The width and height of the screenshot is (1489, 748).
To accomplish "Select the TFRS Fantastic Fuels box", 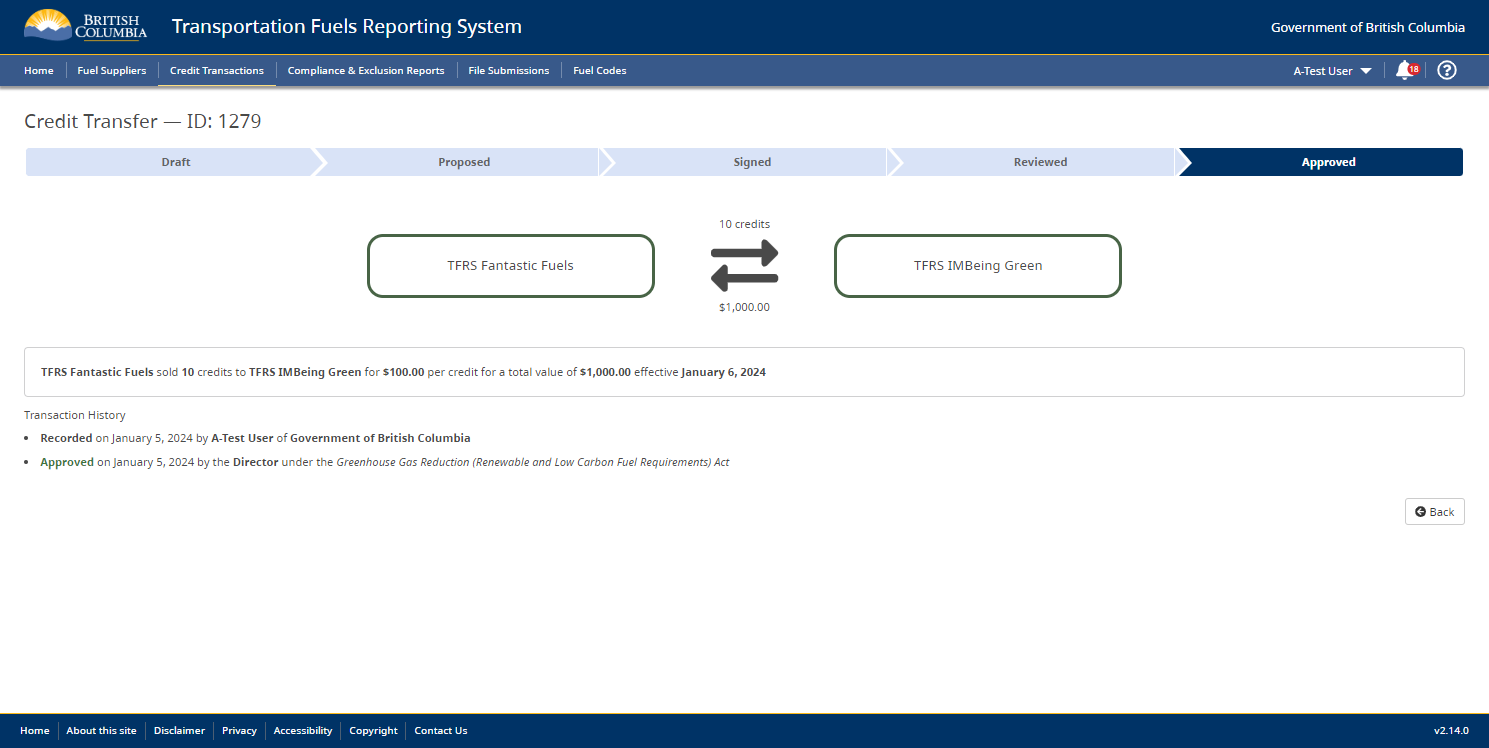I will 511,266.
